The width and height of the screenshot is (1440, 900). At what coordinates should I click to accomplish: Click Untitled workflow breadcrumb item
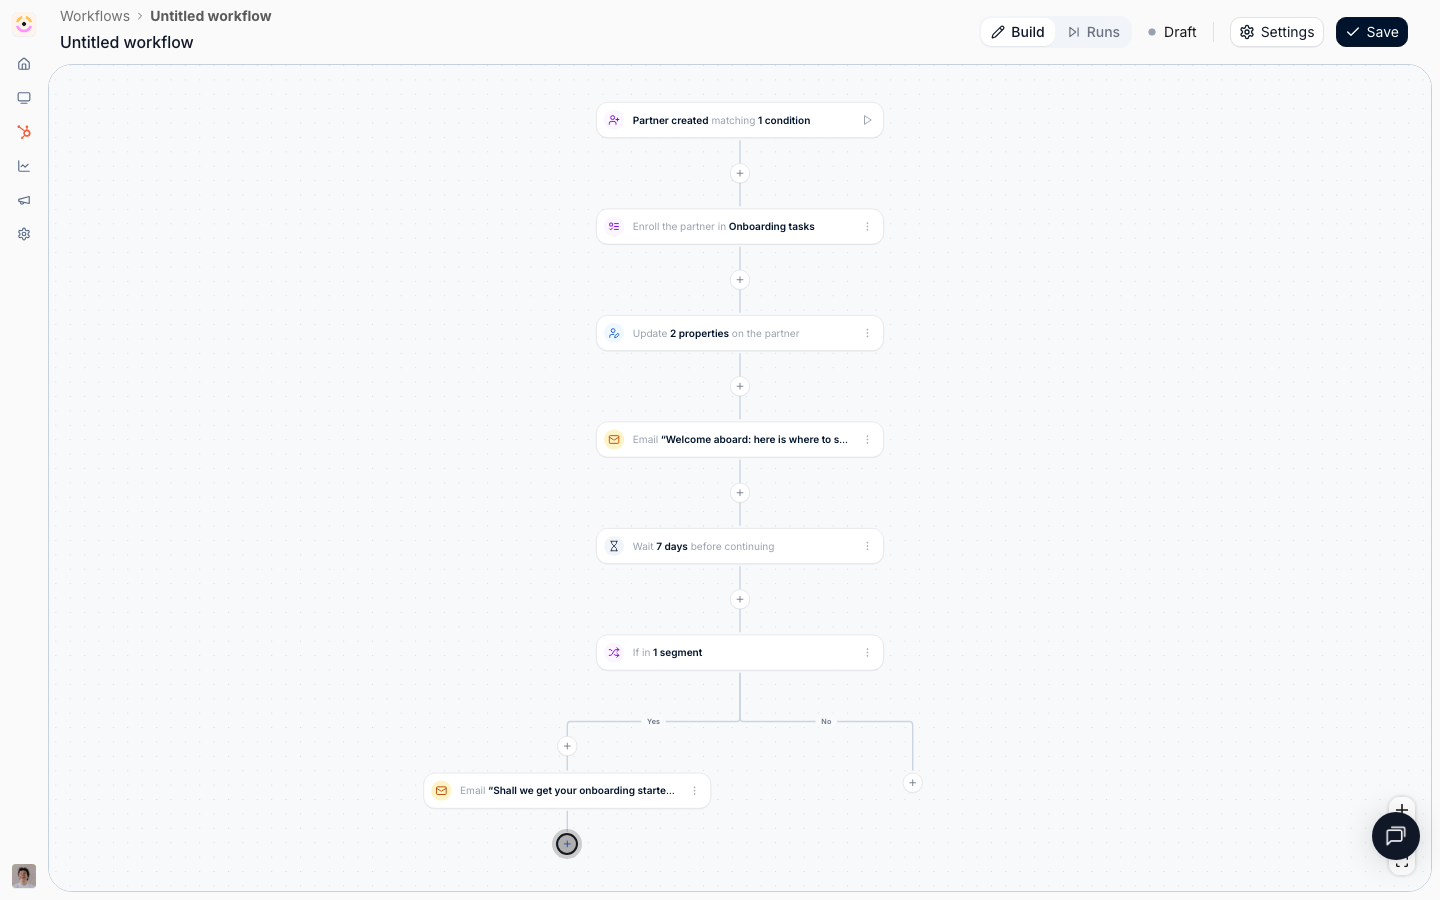(211, 16)
